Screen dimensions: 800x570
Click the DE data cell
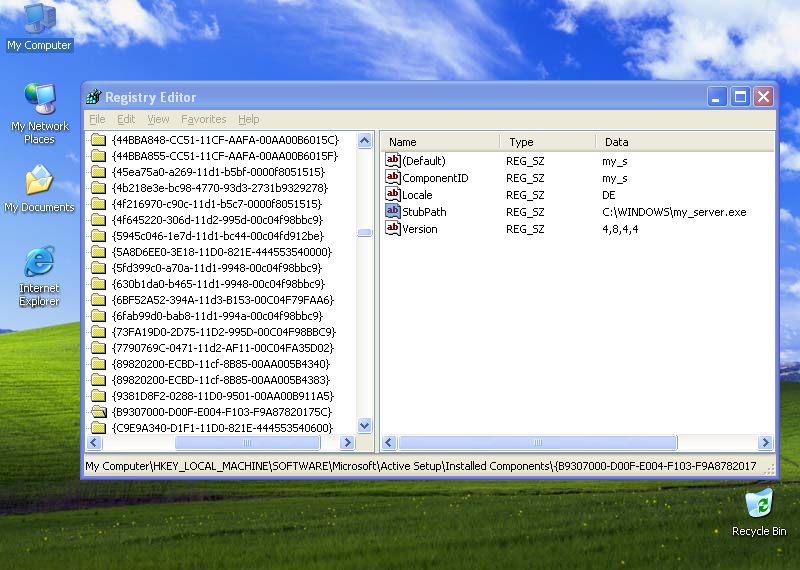point(609,195)
